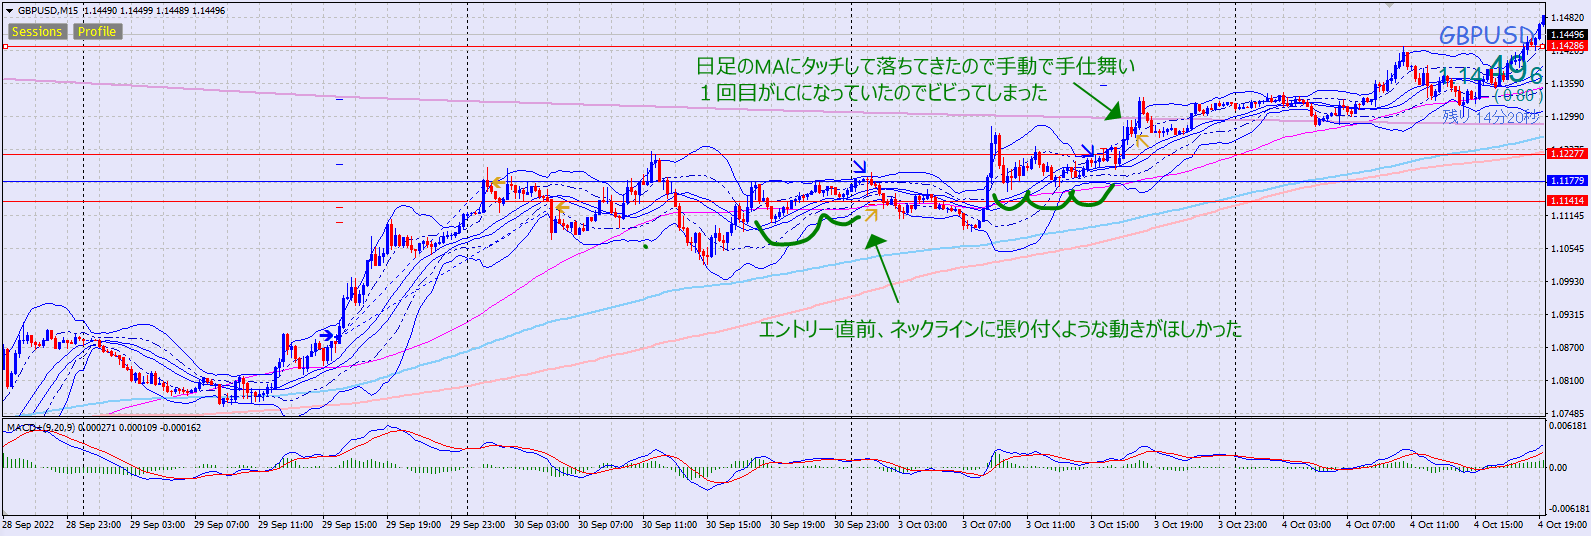
Task: Click the black current price tag 1.14496
Action: [1567, 35]
